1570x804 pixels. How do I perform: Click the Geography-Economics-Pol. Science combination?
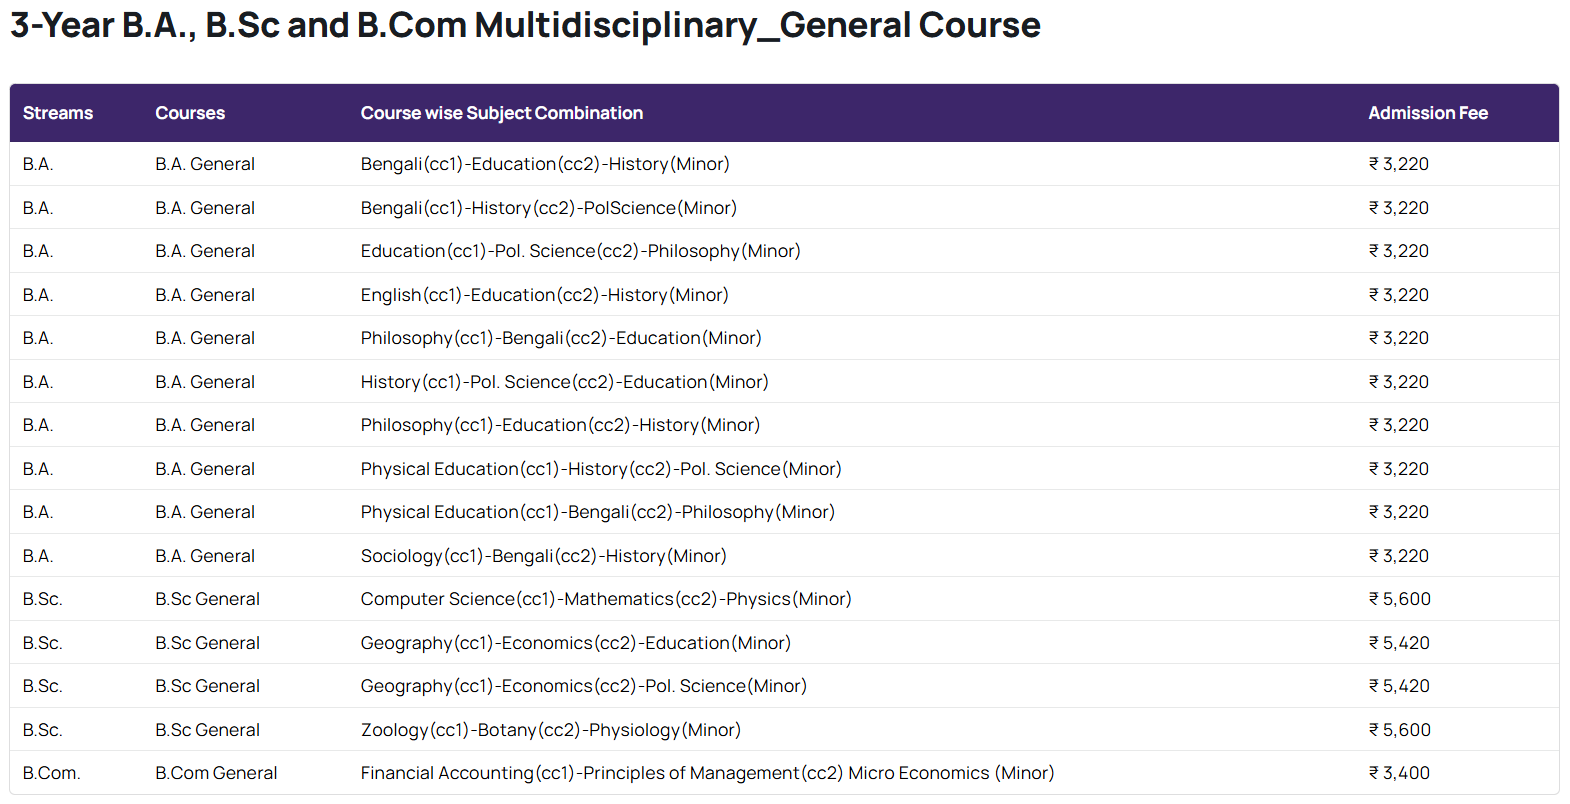[x=583, y=686]
